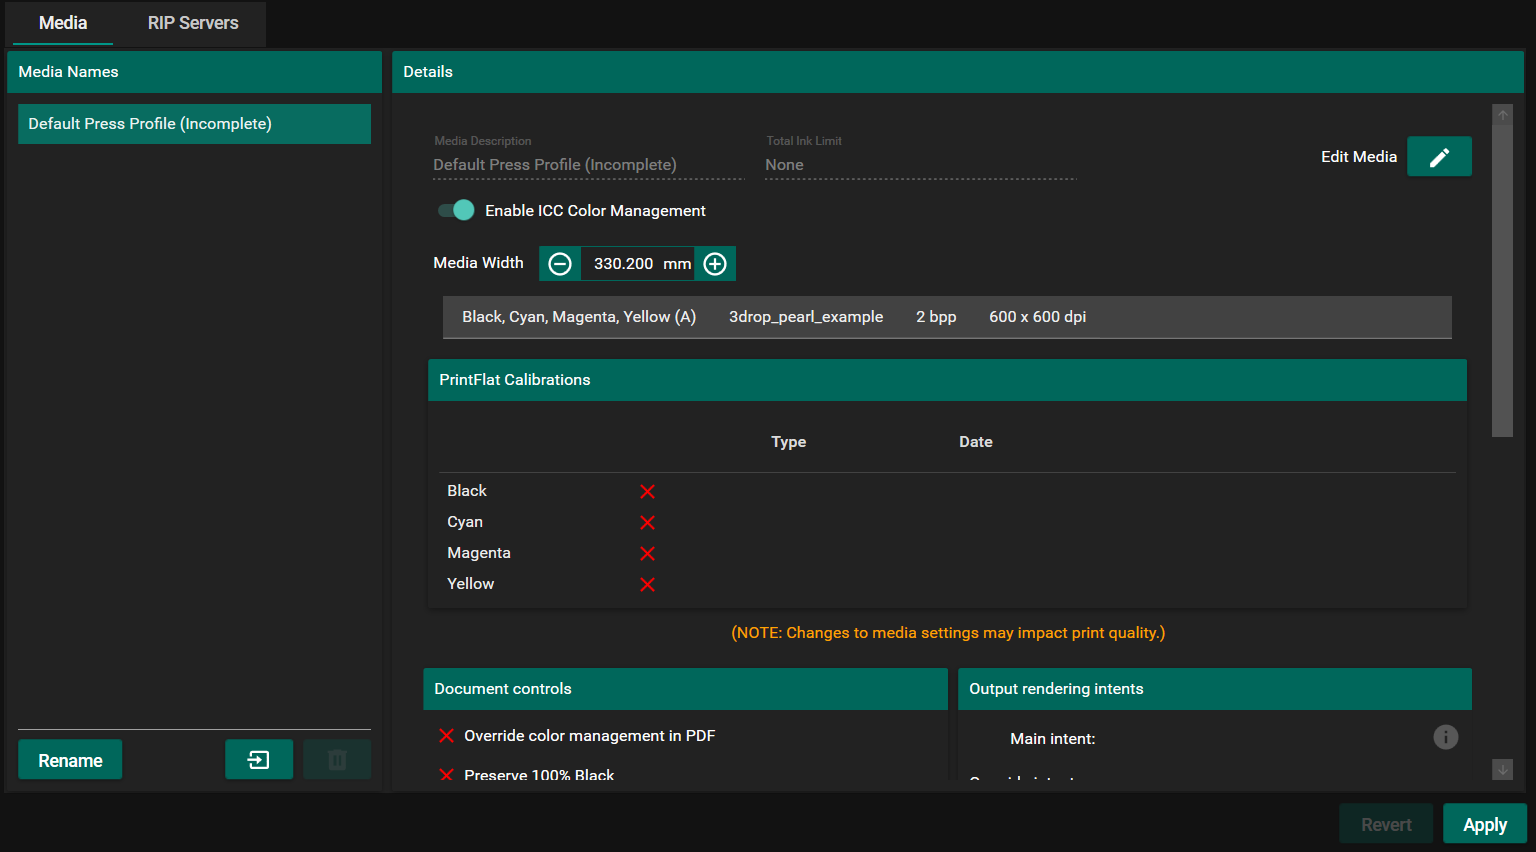1536x852 pixels.
Task: Select the Media tab
Action: [63, 23]
